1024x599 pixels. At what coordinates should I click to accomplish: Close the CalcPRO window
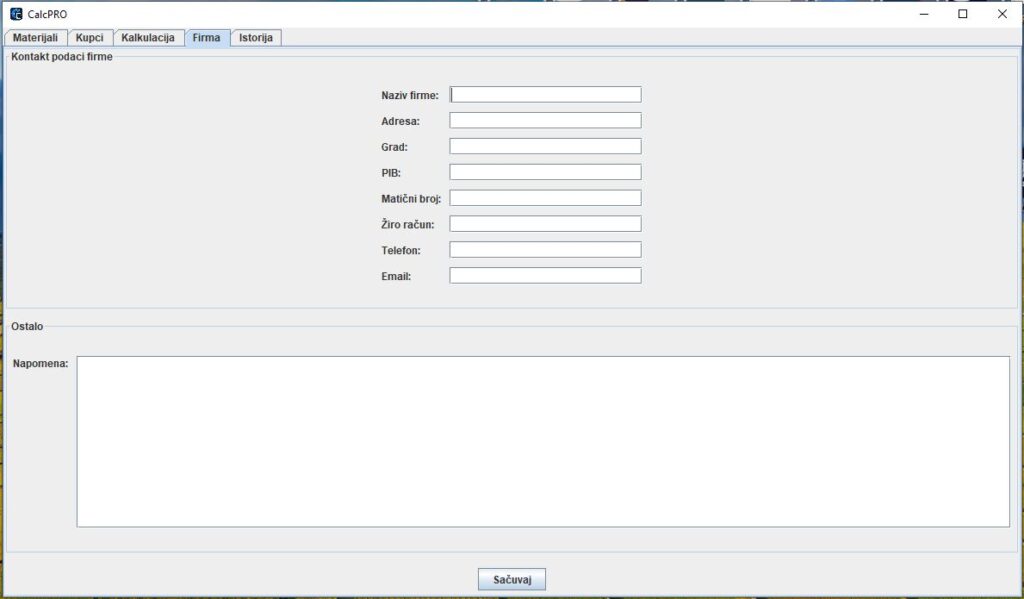1002,14
